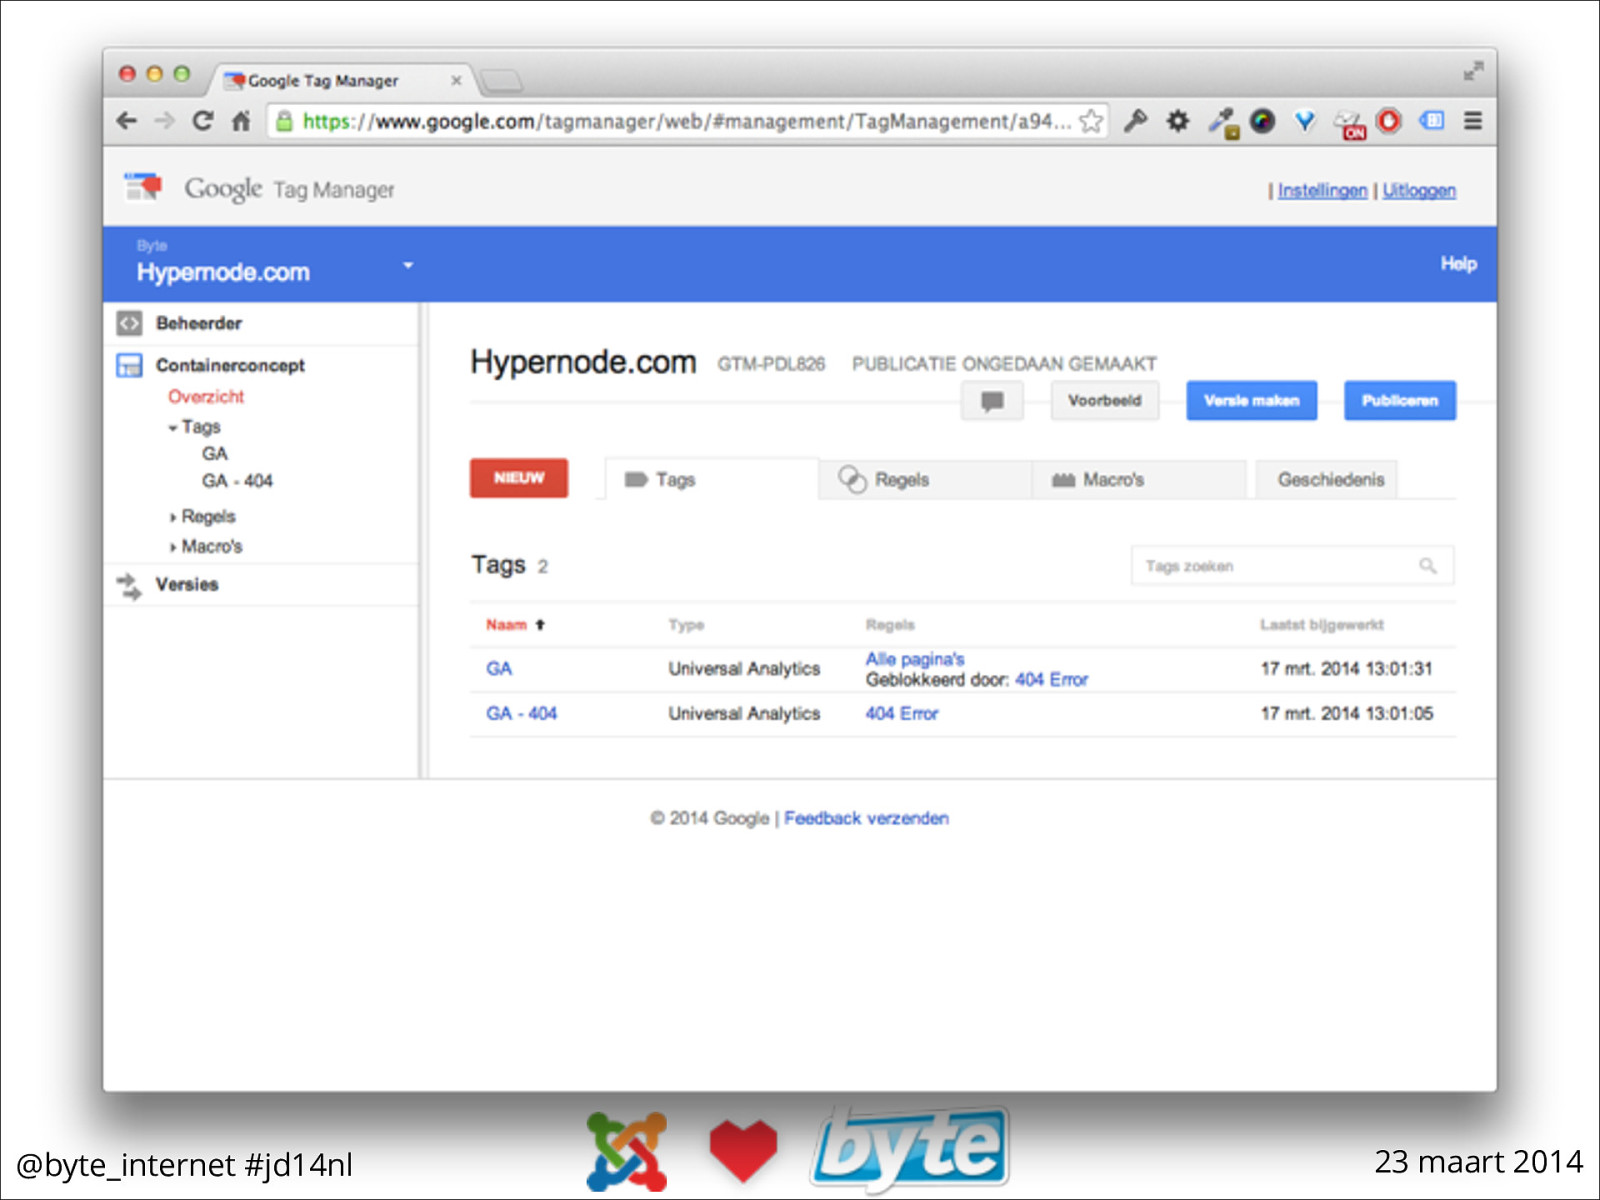
Task: Click the blue V extension icon
Action: coord(1304,121)
